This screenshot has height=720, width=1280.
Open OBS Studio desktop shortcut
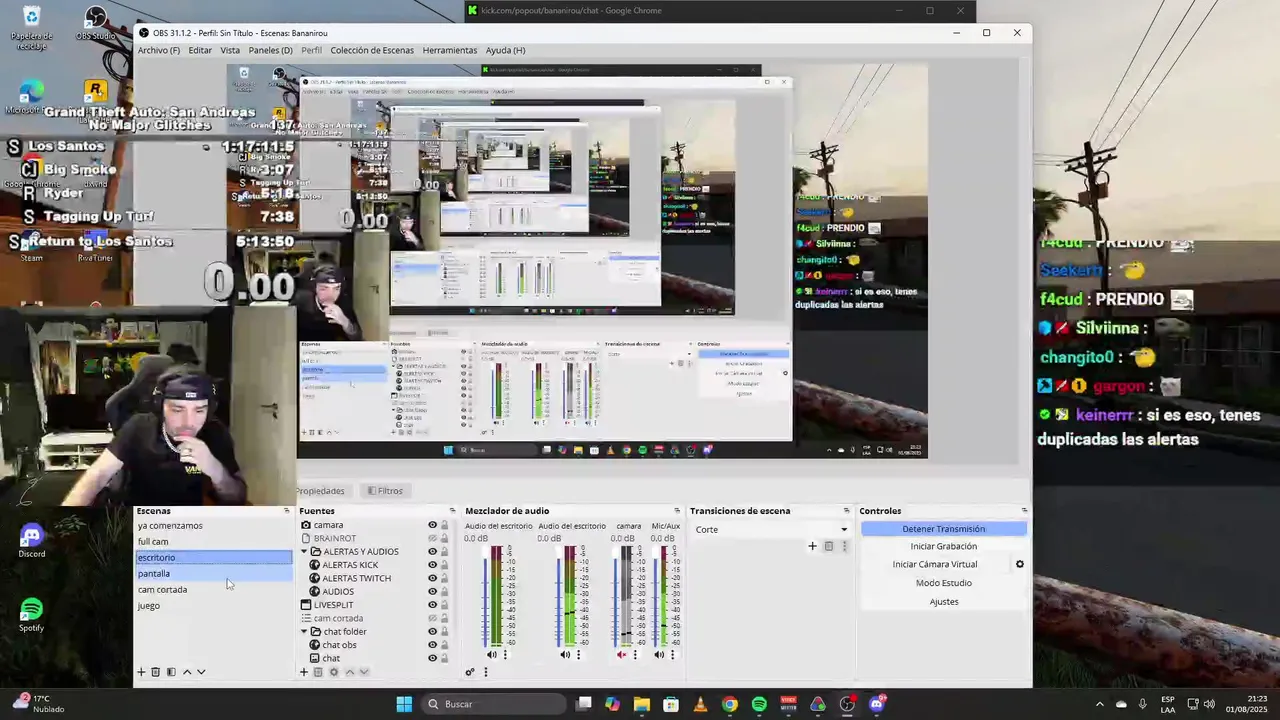tap(95, 23)
